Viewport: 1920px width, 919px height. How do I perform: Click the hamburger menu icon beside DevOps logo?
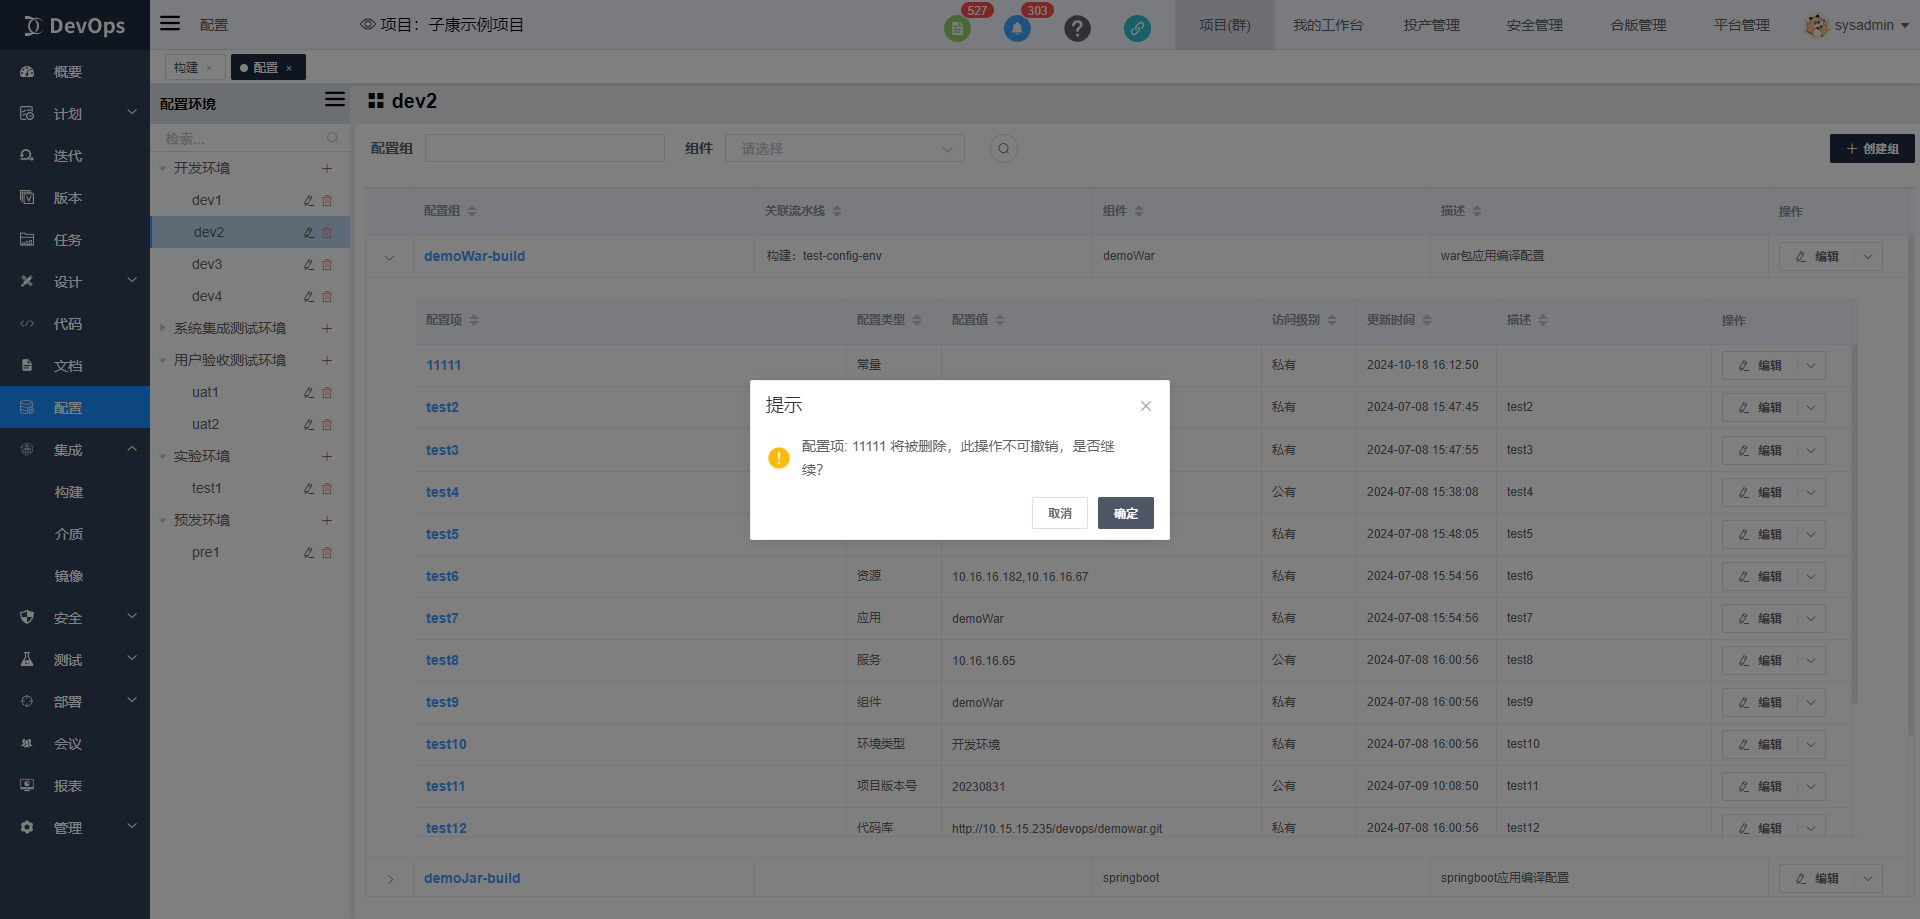coord(171,24)
